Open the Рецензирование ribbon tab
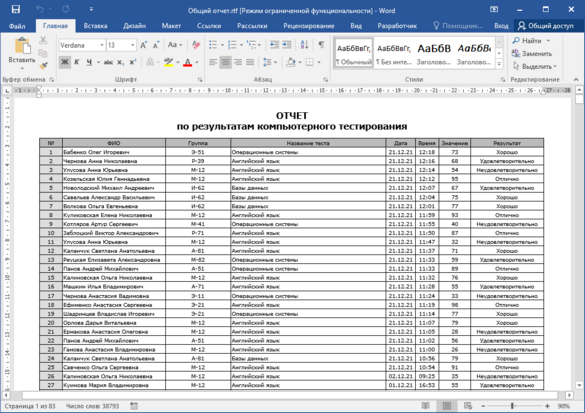This screenshot has height=413, width=585. point(309,26)
